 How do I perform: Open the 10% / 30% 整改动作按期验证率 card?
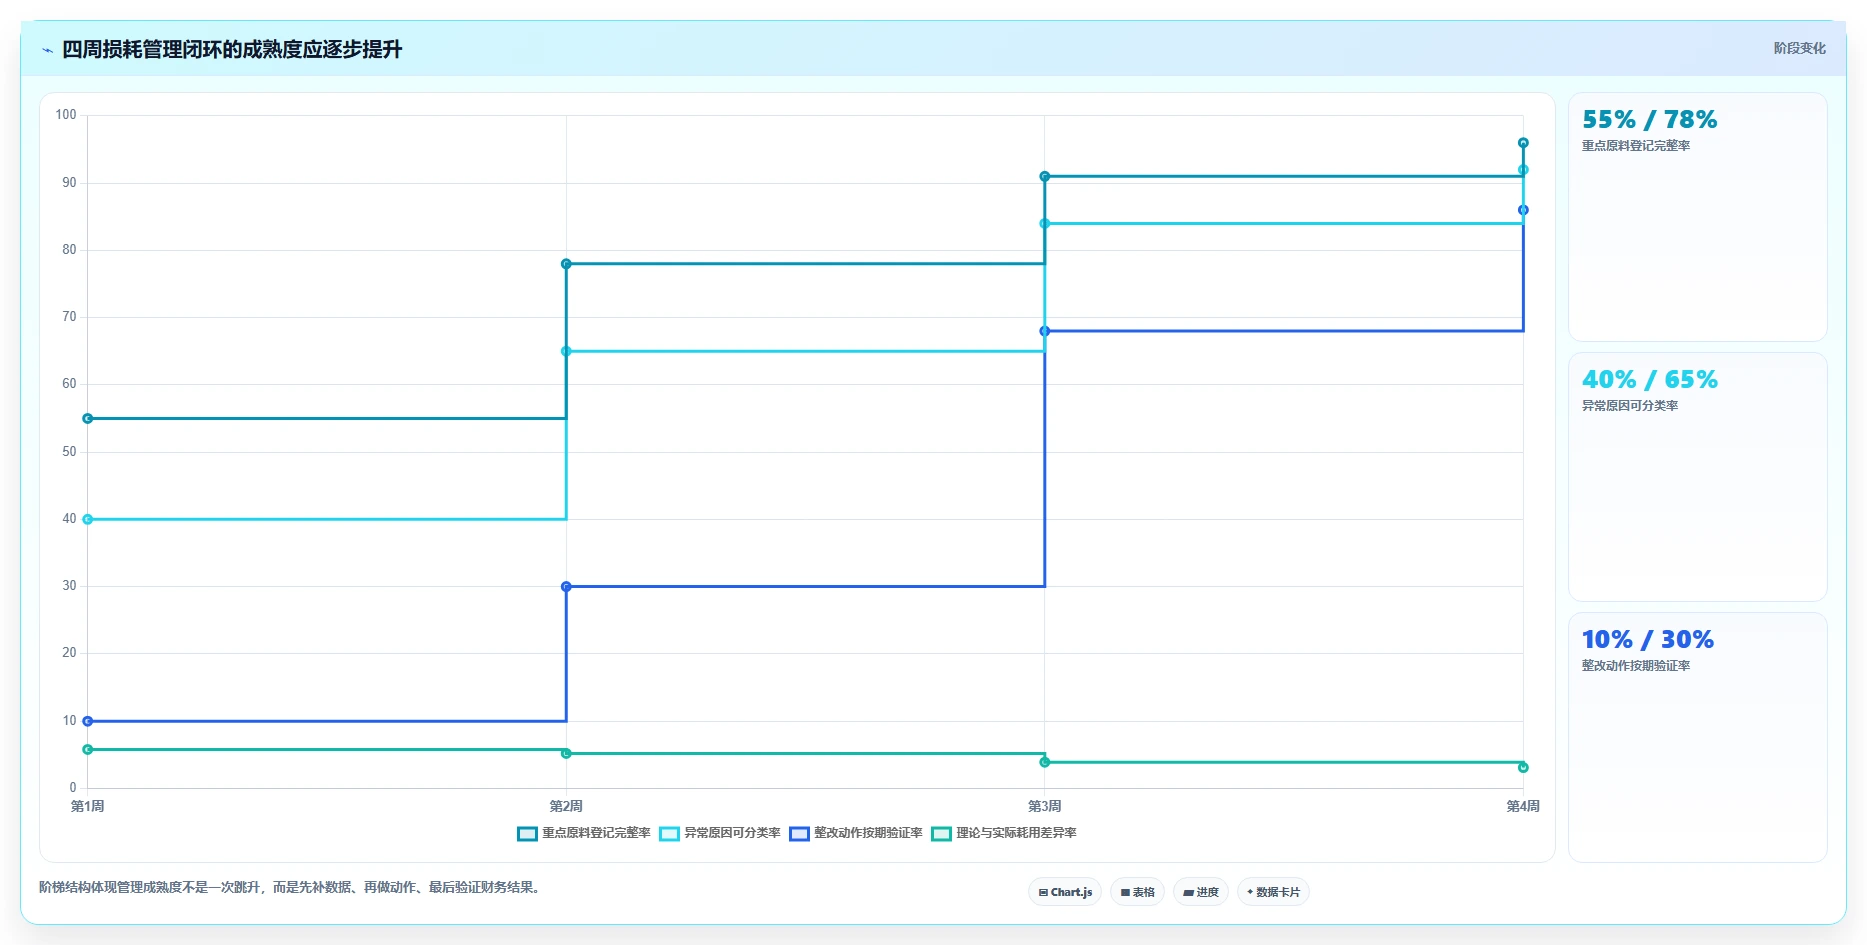click(1697, 737)
